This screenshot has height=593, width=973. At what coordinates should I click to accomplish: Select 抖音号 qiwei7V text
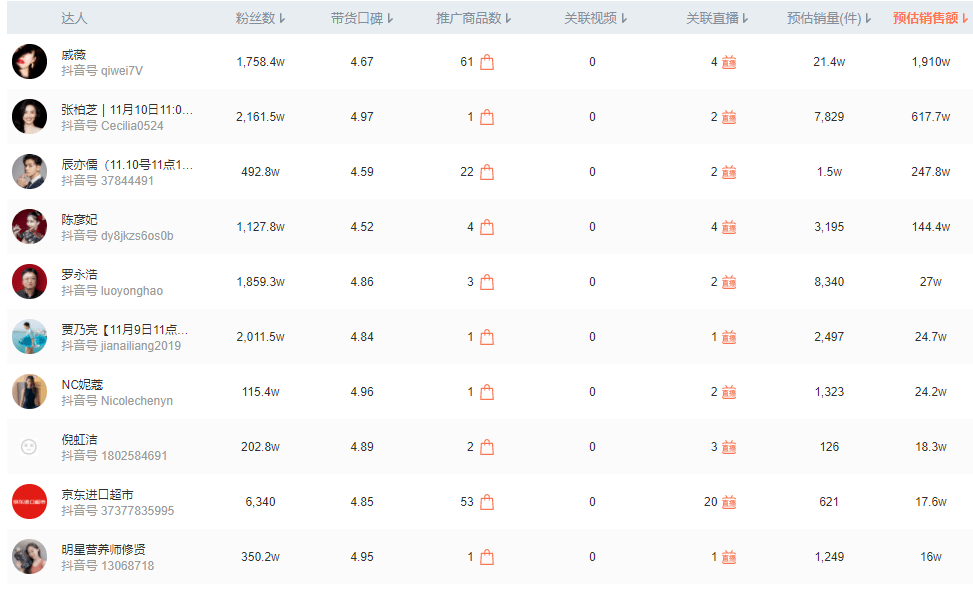[x=102, y=71]
